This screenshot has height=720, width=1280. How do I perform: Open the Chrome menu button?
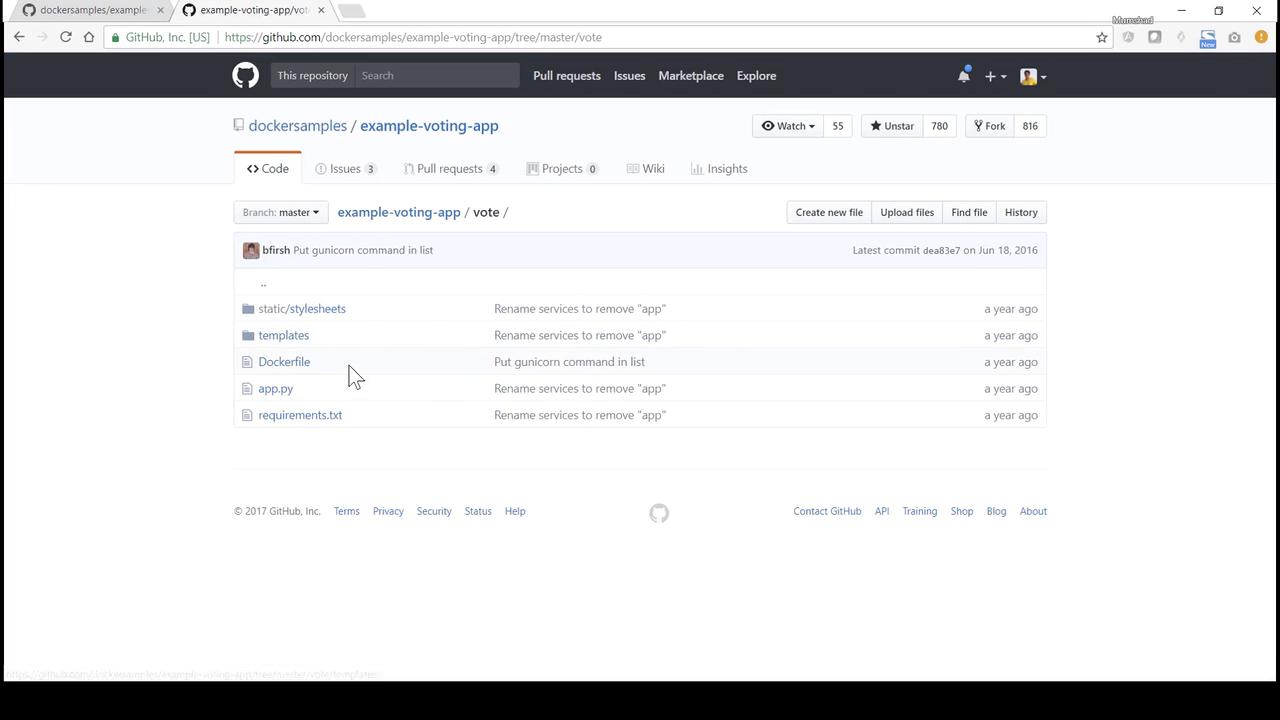(1260, 37)
